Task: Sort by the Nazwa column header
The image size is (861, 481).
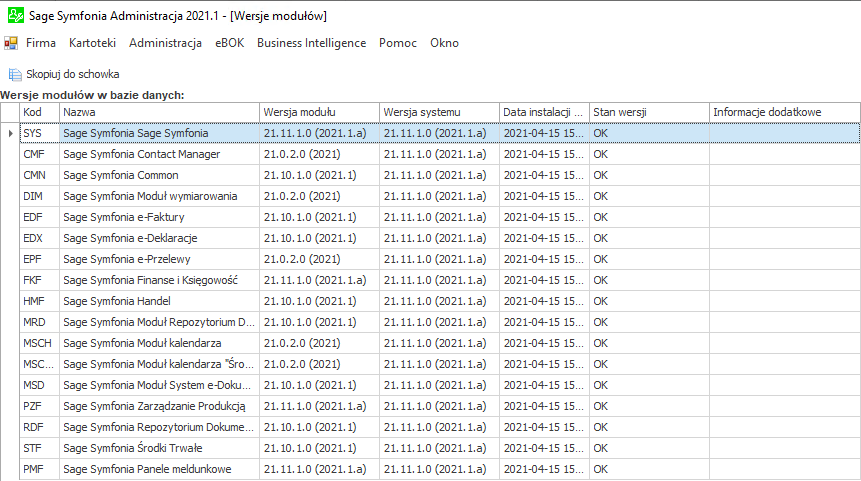Action: [158, 112]
